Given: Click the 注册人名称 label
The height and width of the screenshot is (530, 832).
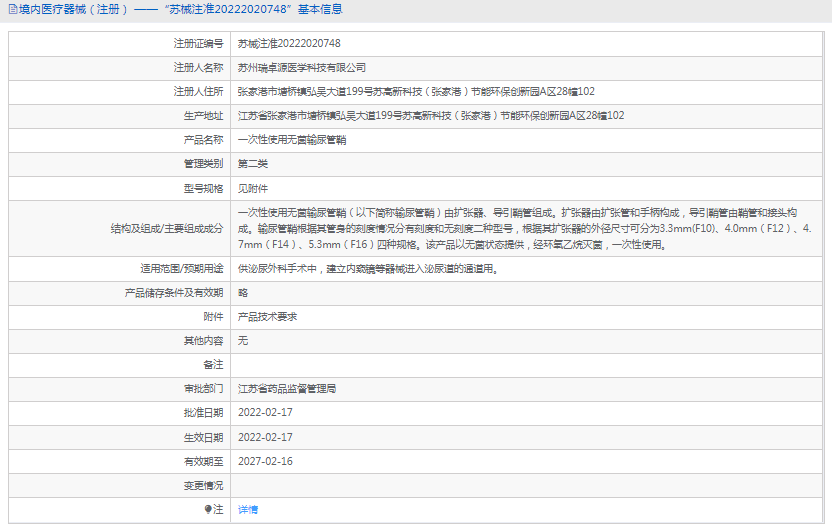Looking at the screenshot, I should click(x=198, y=67).
